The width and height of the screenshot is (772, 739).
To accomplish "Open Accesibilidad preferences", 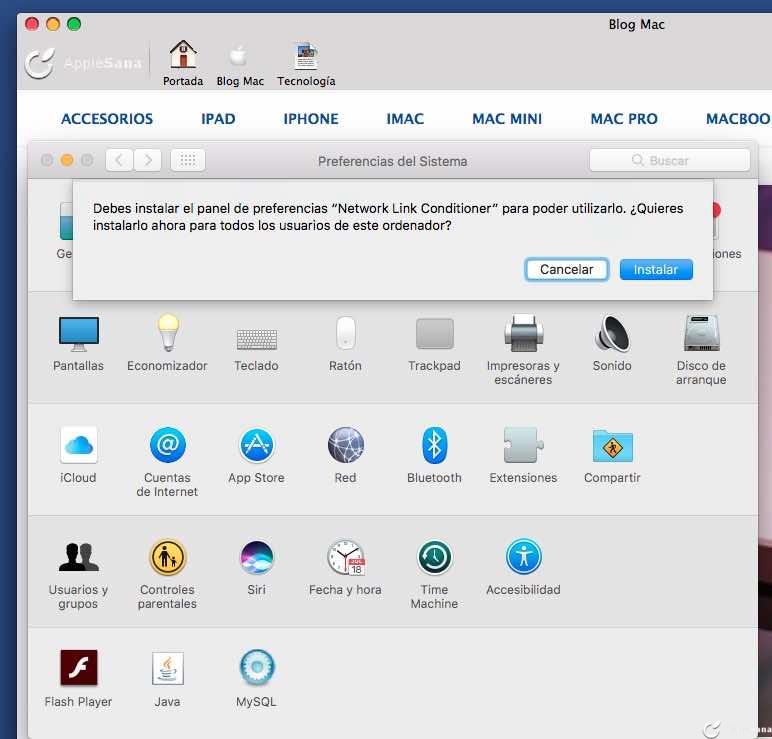I will 523,567.
